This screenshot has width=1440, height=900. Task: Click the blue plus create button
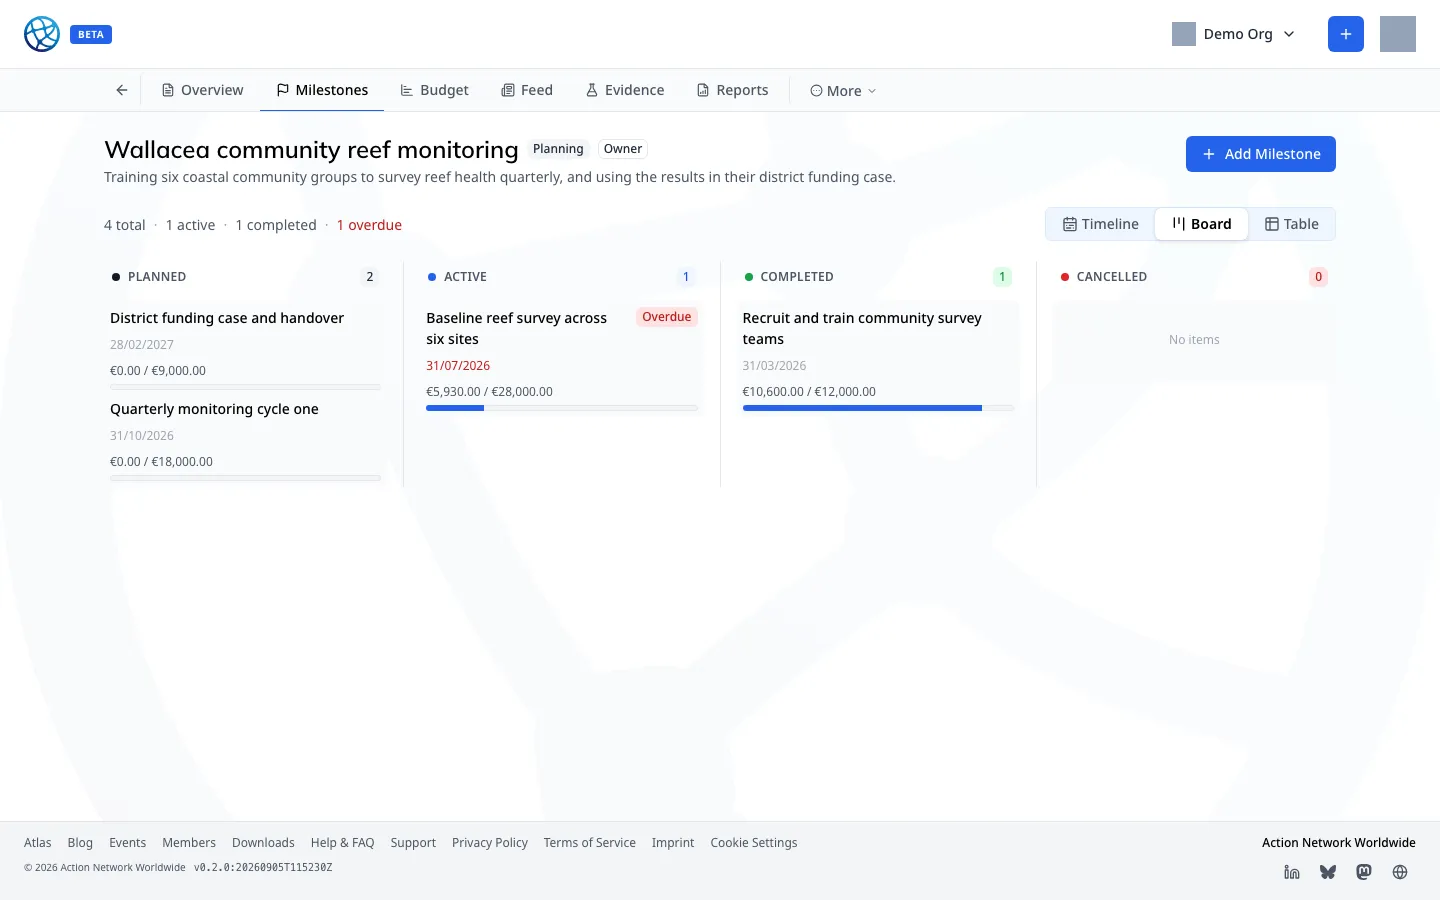coord(1346,34)
